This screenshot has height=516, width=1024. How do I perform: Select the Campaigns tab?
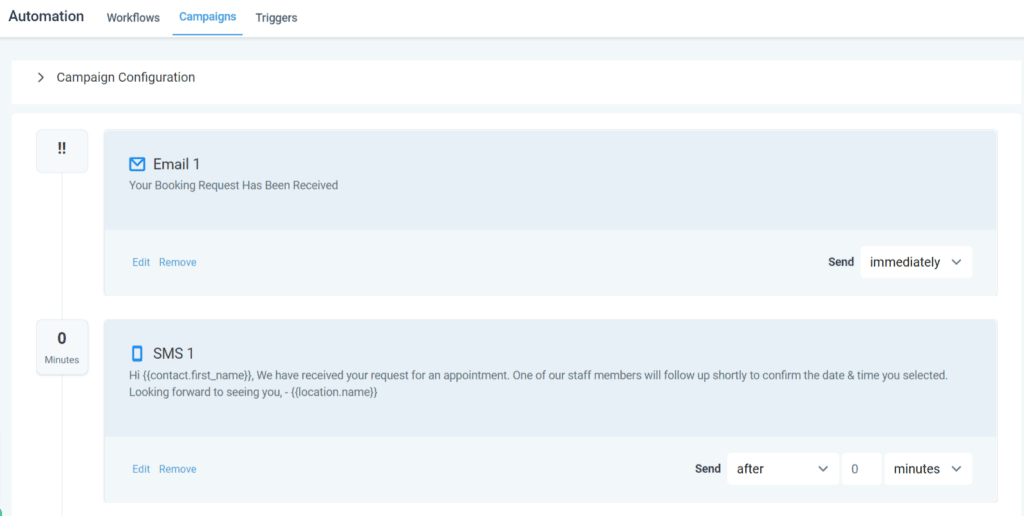coord(208,16)
